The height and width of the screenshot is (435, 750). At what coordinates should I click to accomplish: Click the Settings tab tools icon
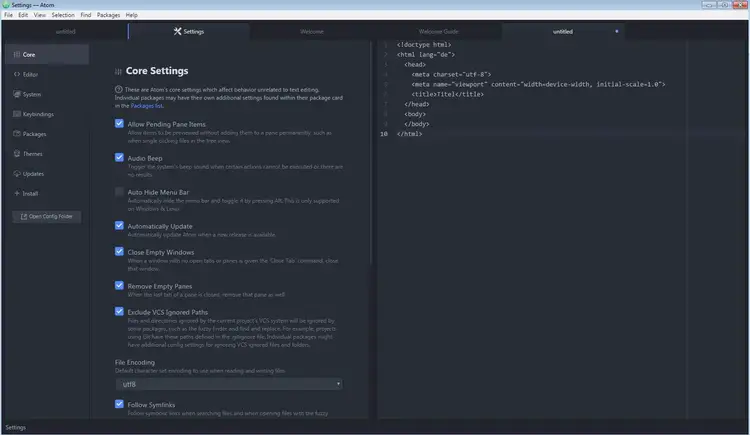point(177,32)
